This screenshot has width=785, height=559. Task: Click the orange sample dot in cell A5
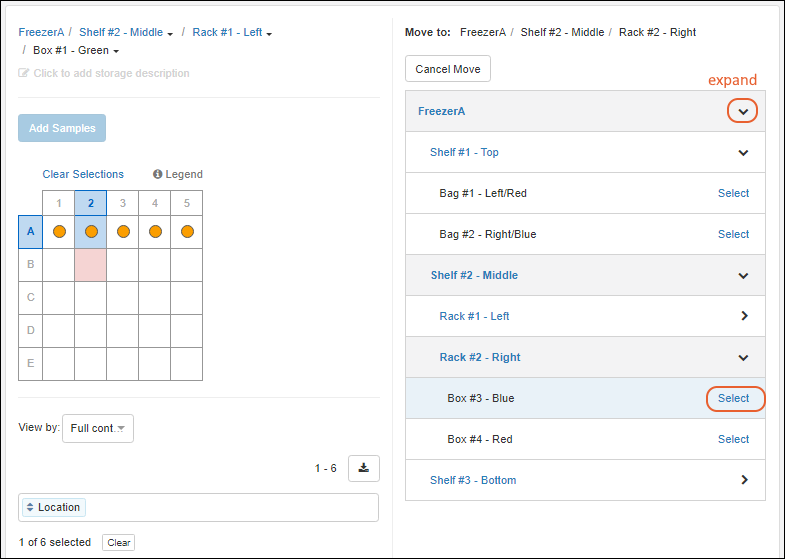point(187,232)
